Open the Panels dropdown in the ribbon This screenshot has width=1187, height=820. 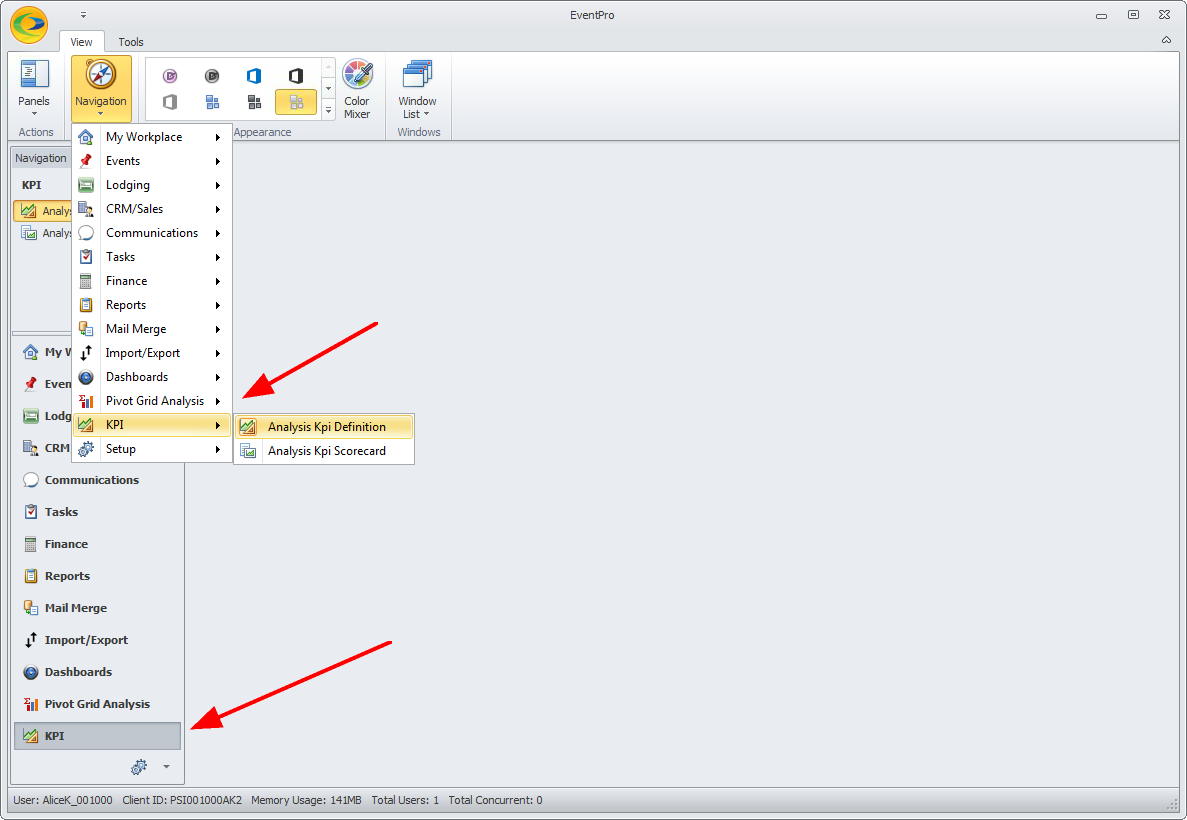click(x=34, y=89)
